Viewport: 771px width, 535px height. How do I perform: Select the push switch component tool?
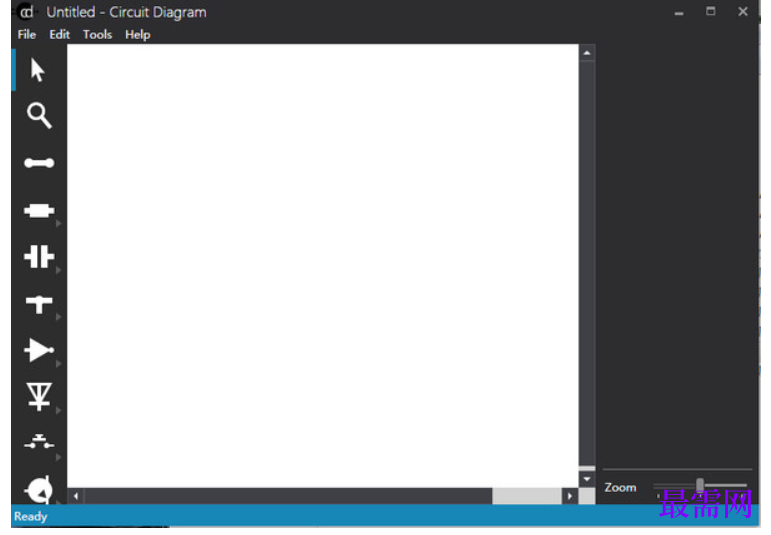pos(39,443)
